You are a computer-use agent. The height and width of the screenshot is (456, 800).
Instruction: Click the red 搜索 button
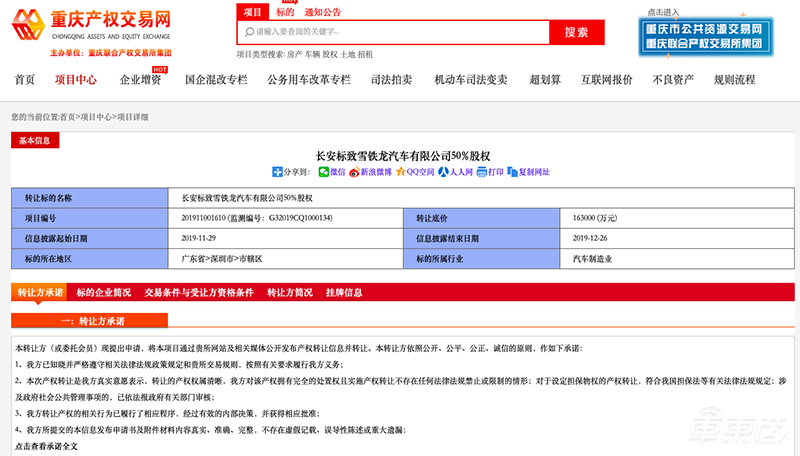pos(577,32)
